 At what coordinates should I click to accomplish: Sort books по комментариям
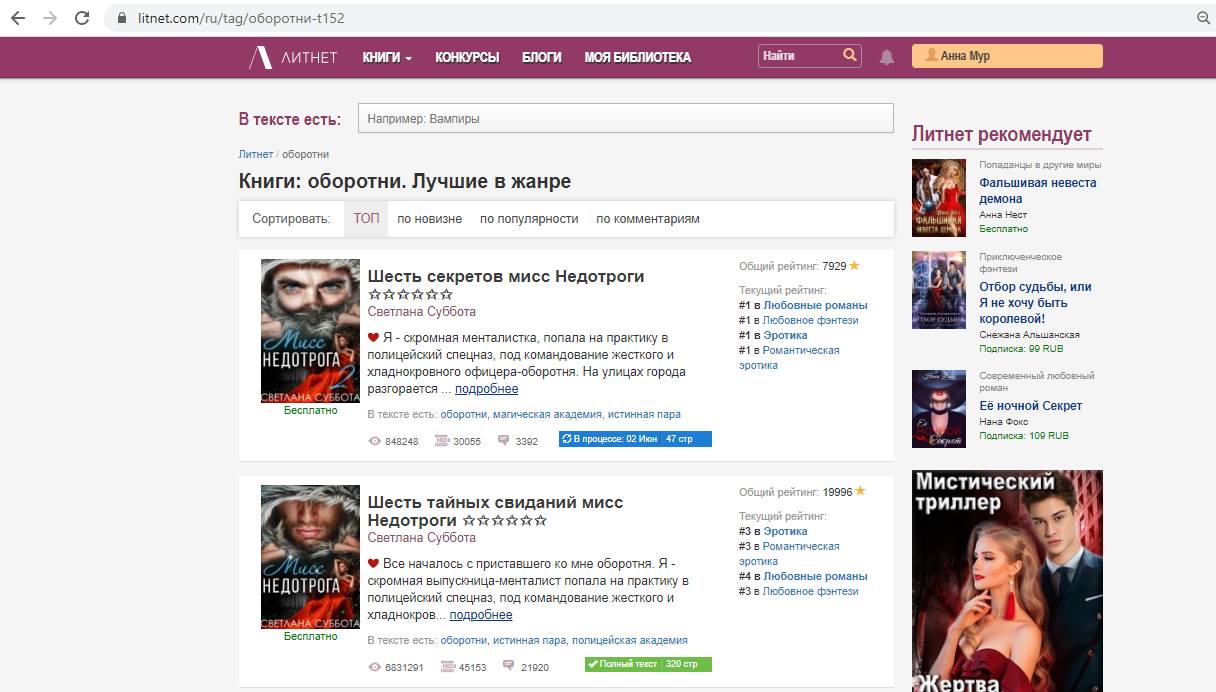pyautogui.click(x=647, y=219)
